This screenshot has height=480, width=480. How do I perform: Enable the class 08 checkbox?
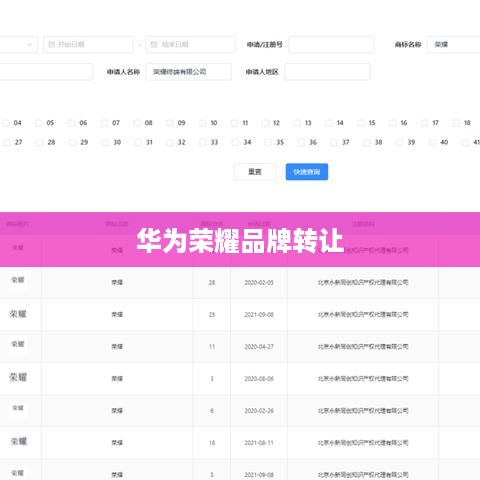coord(137,123)
